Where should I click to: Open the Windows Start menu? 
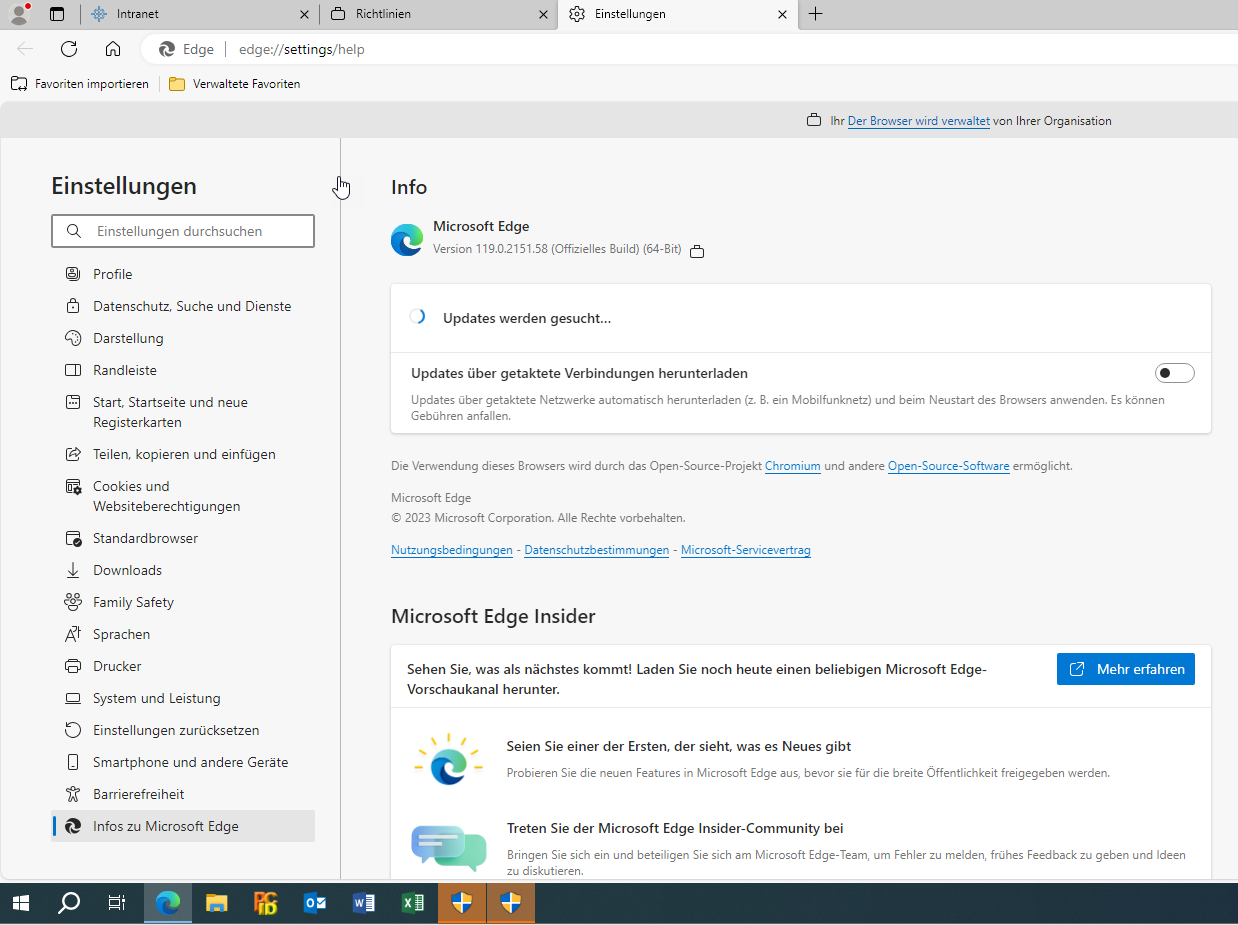click(x=20, y=903)
